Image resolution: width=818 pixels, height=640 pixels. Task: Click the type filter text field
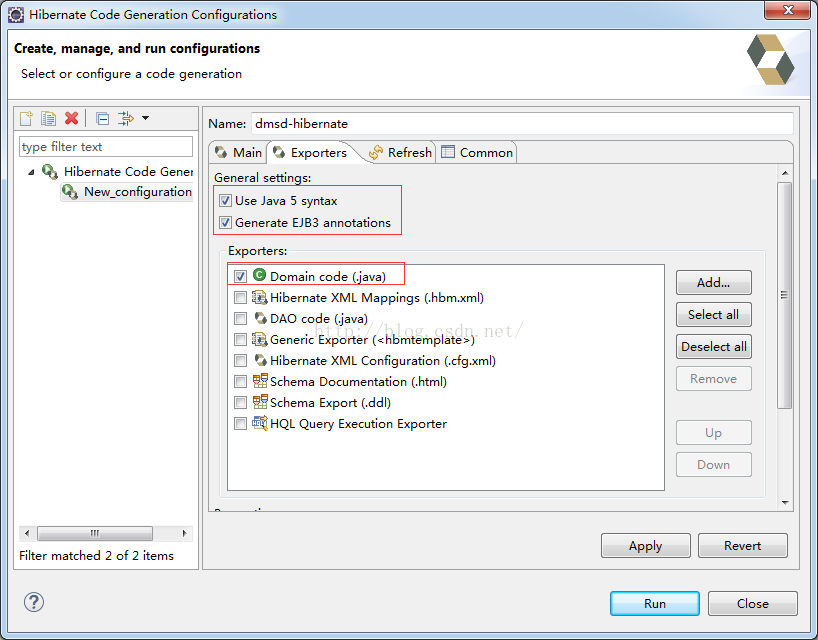click(x=106, y=147)
